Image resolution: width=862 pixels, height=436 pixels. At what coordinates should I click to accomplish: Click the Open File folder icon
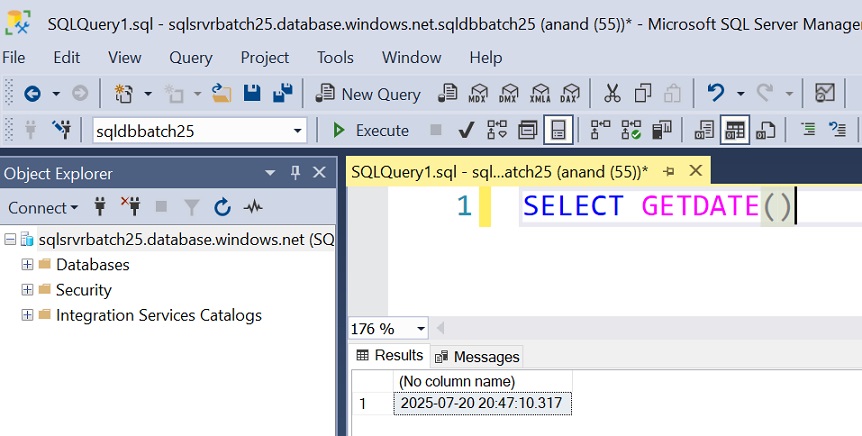click(x=222, y=93)
